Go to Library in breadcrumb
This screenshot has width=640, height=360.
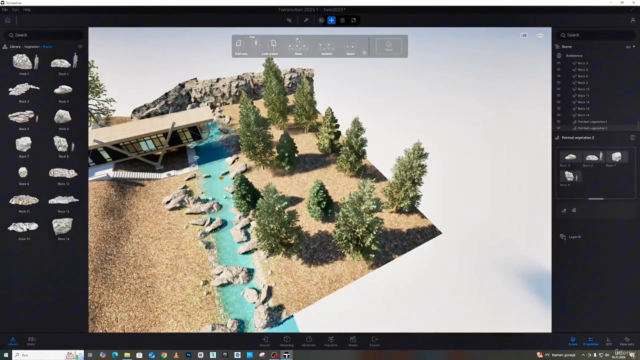click(x=15, y=47)
